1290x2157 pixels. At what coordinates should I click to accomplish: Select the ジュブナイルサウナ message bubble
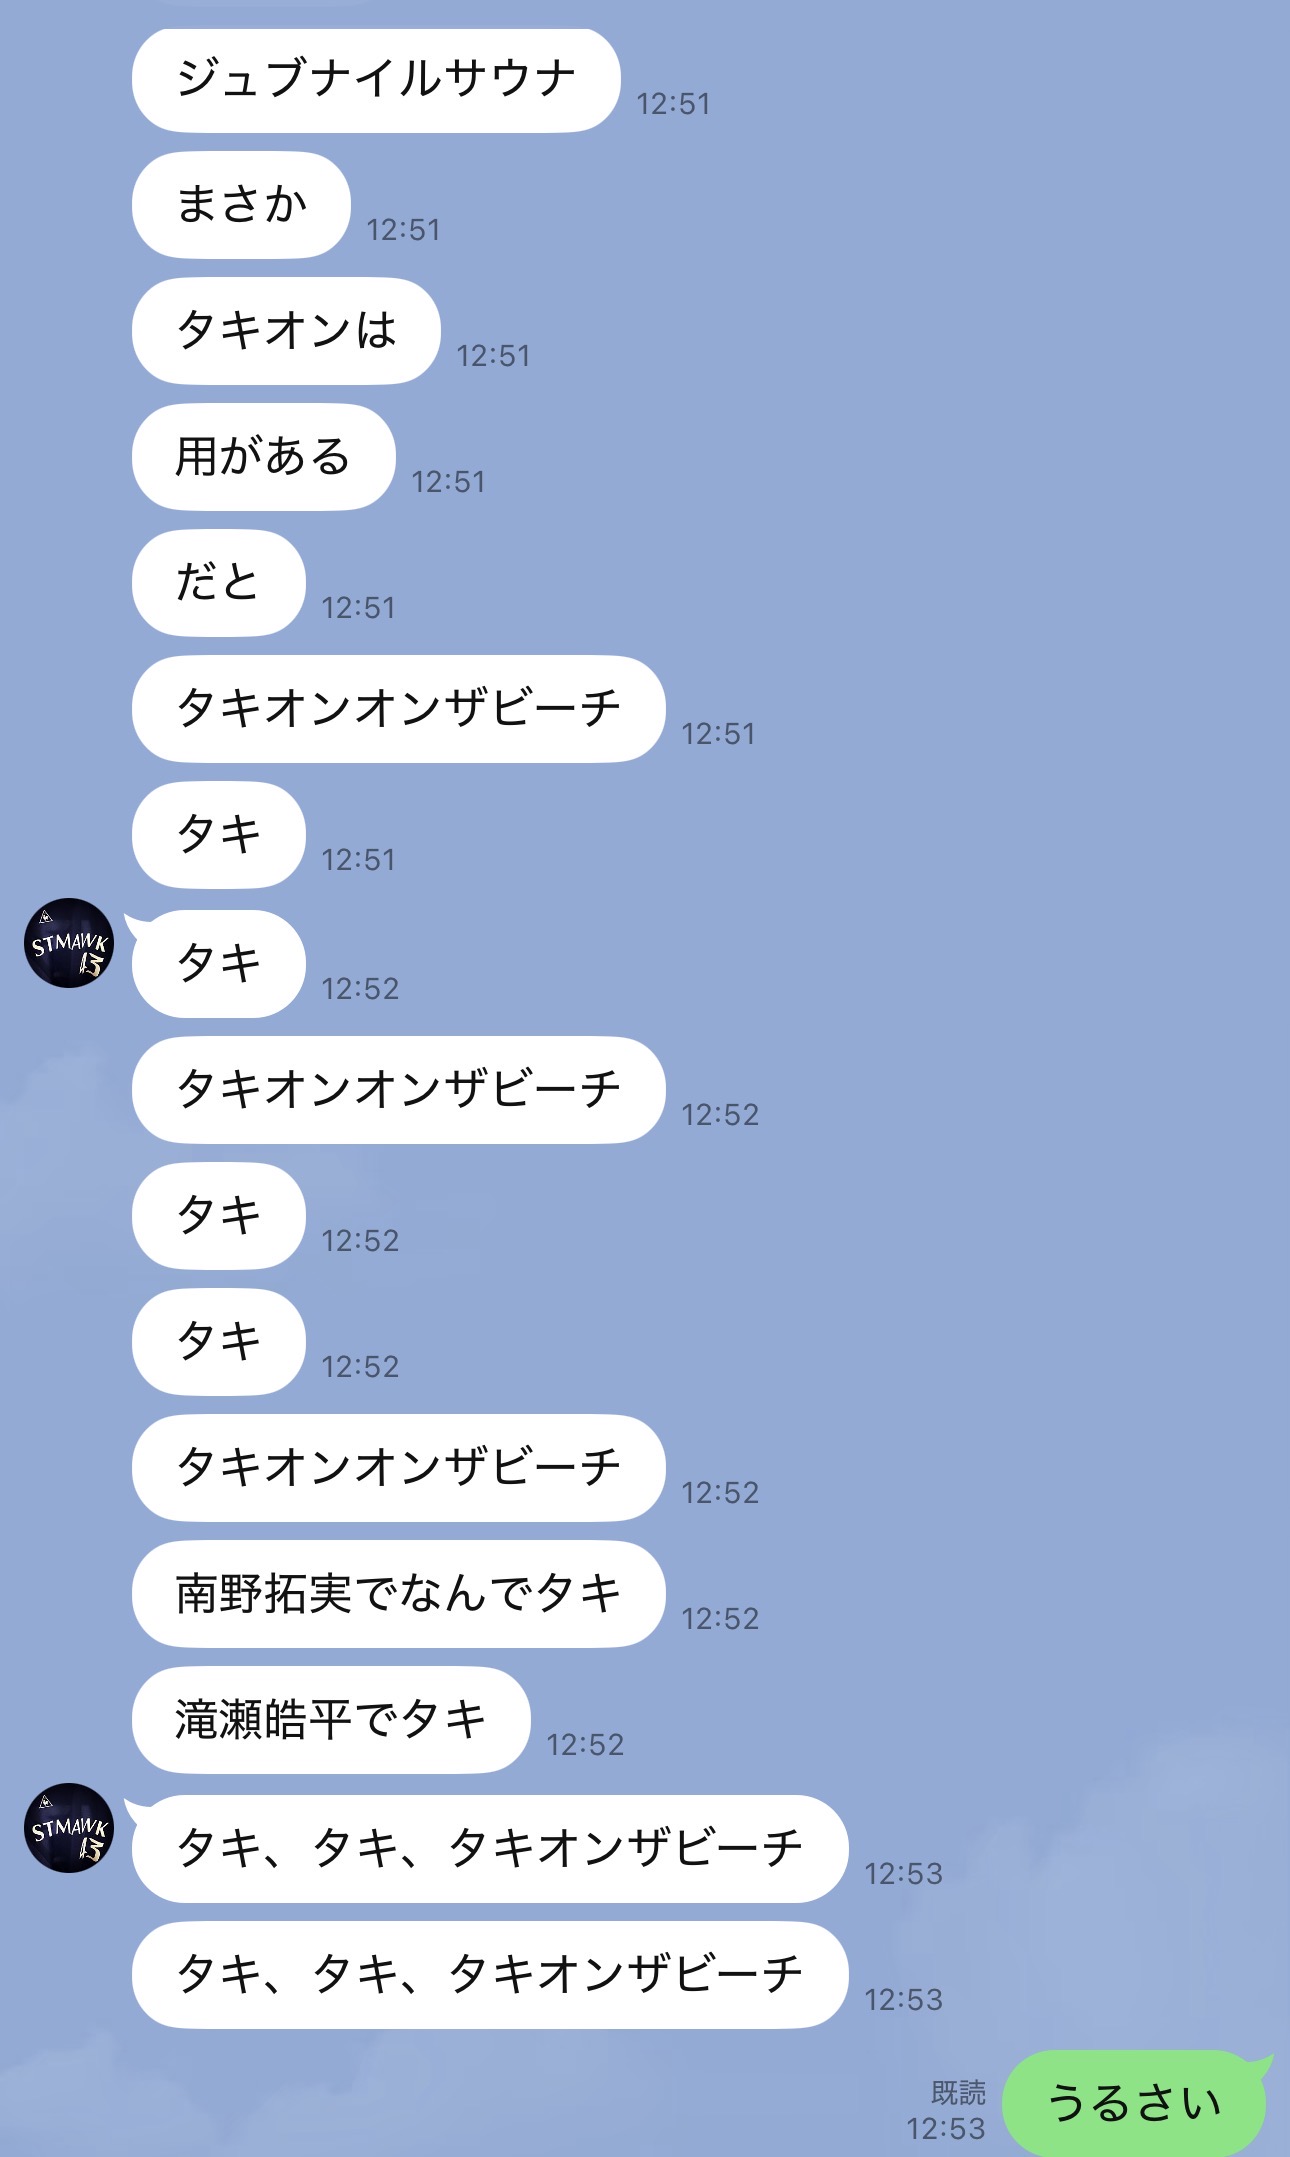[376, 80]
